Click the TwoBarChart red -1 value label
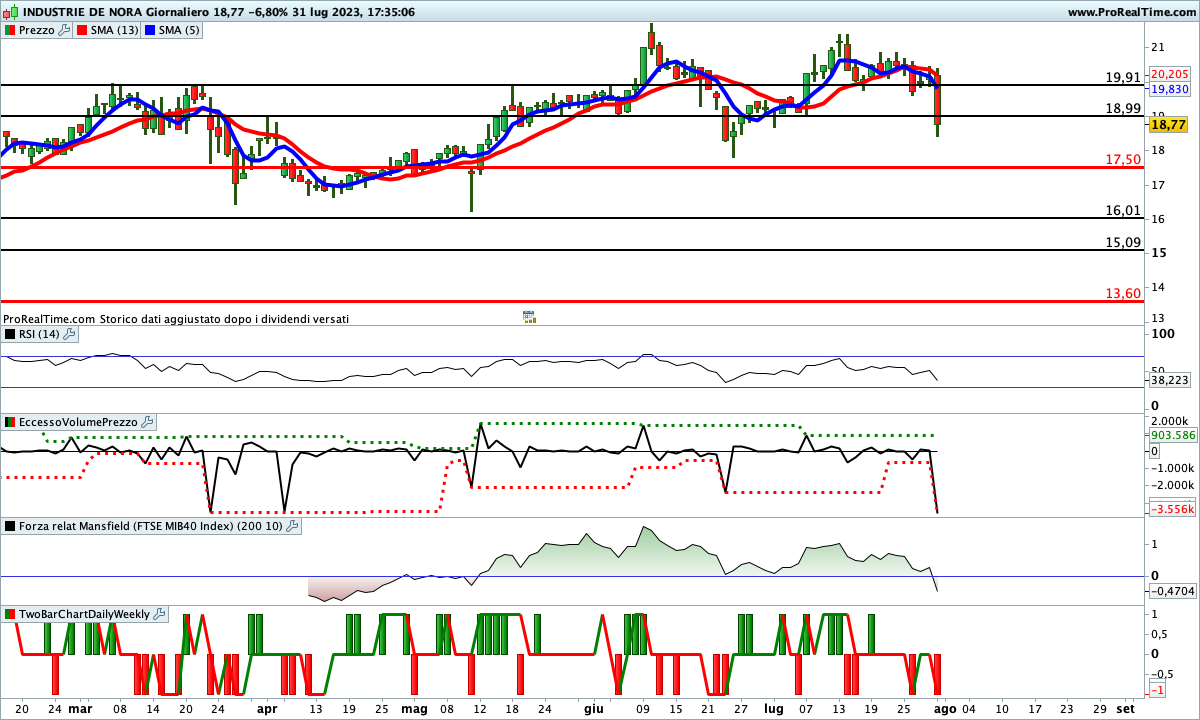 click(x=1157, y=690)
